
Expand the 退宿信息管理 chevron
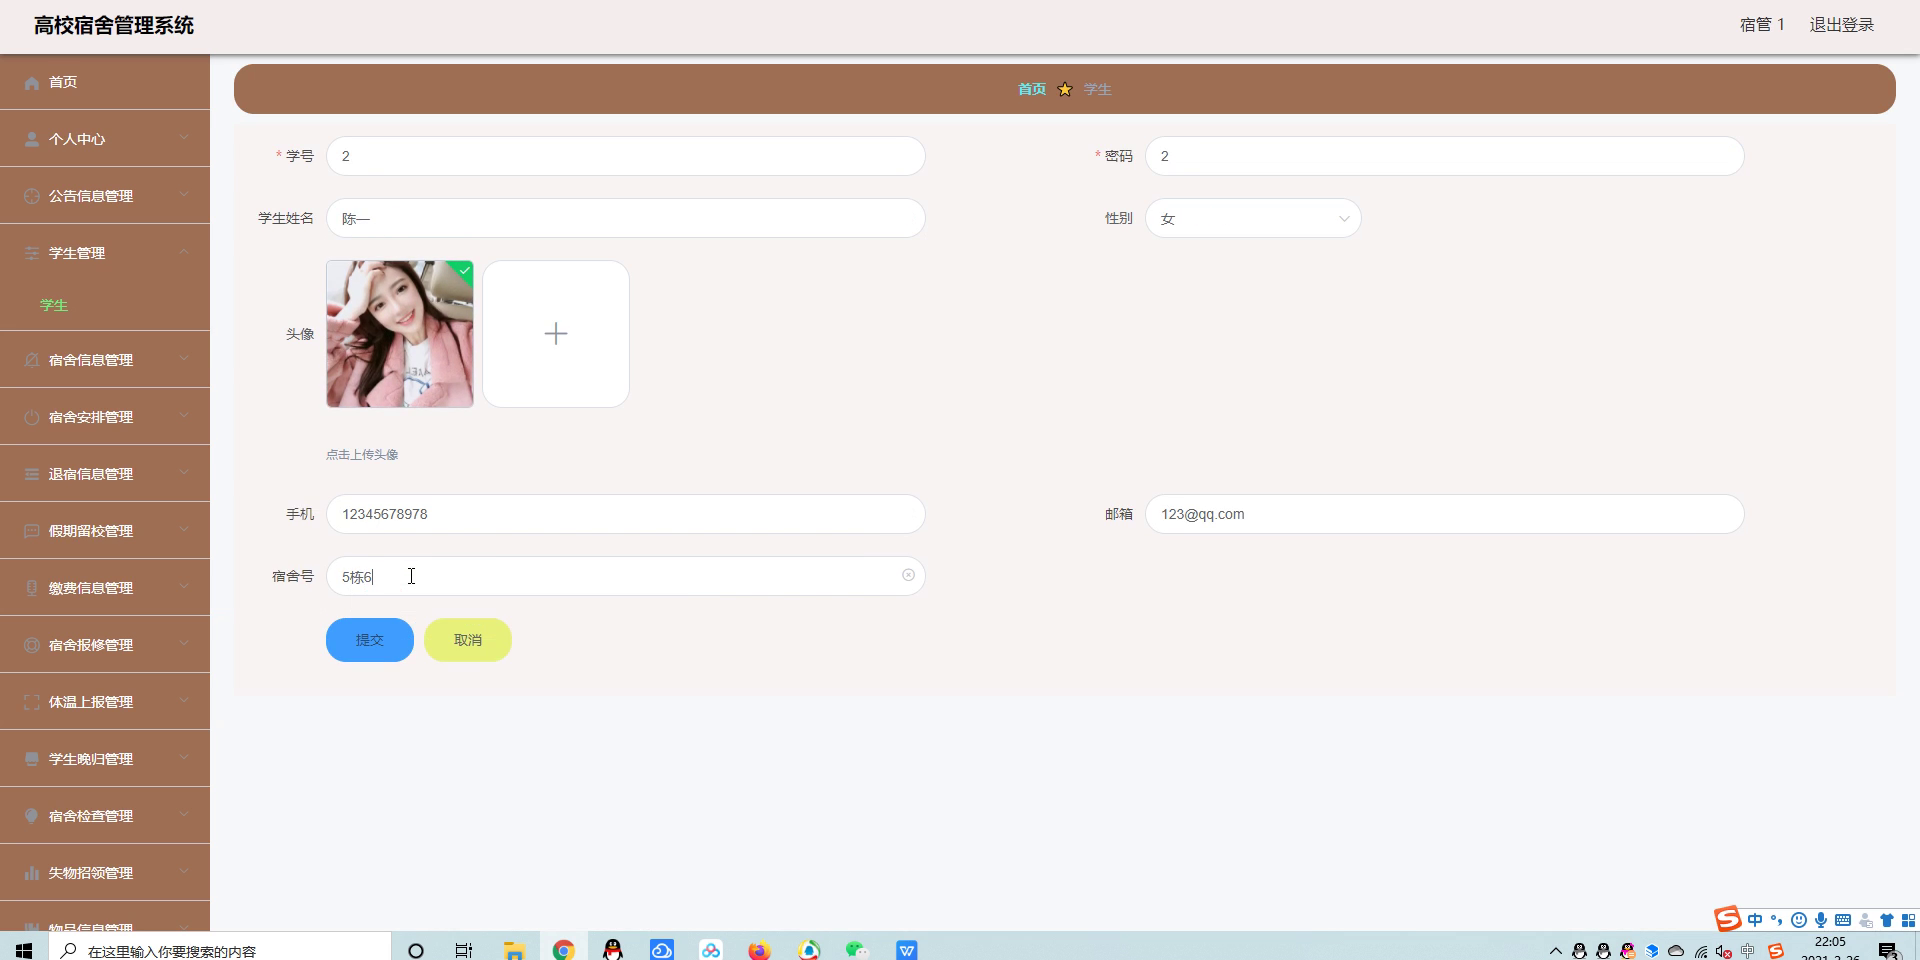pos(184,473)
